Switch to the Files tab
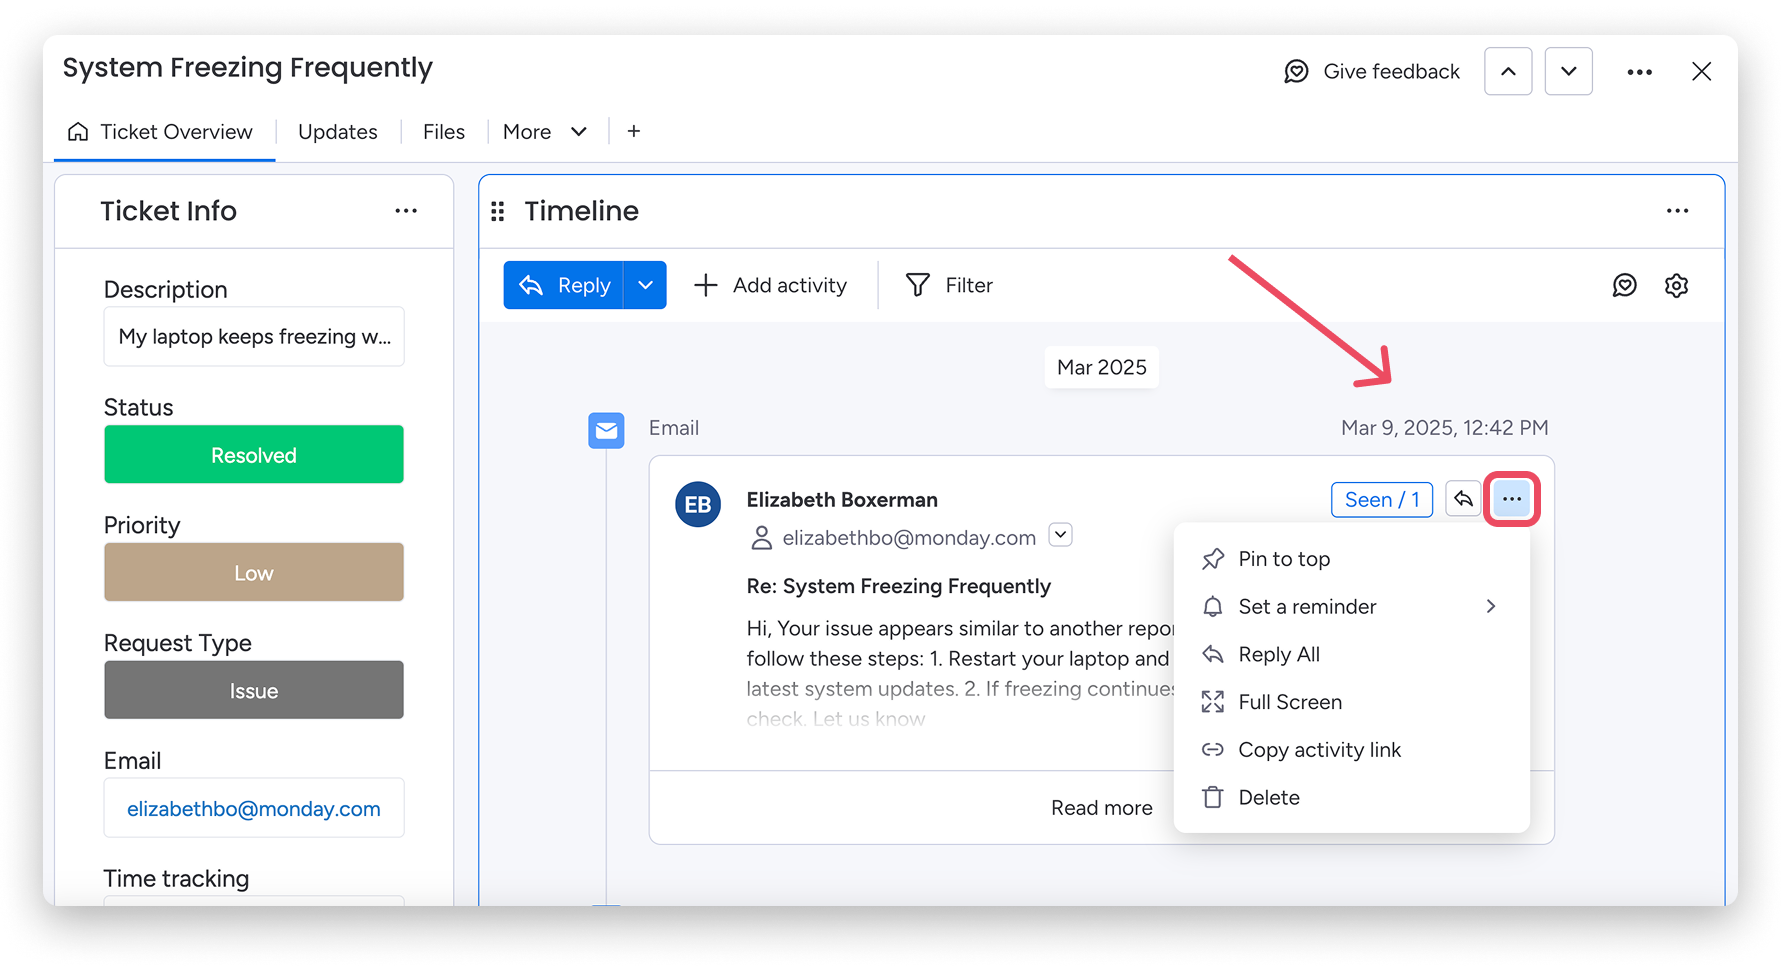This screenshot has height=971, width=1781. pyautogui.click(x=443, y=132)
